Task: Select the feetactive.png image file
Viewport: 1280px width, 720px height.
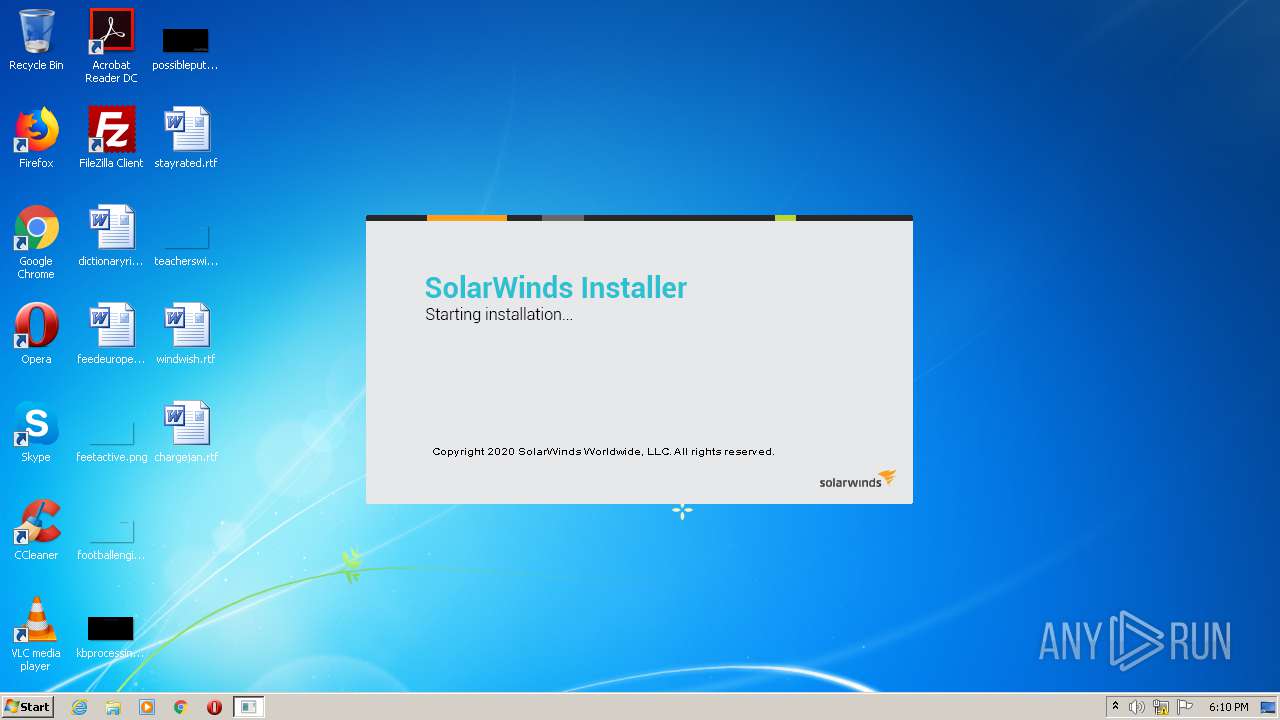Action: [x=111, y=442]
